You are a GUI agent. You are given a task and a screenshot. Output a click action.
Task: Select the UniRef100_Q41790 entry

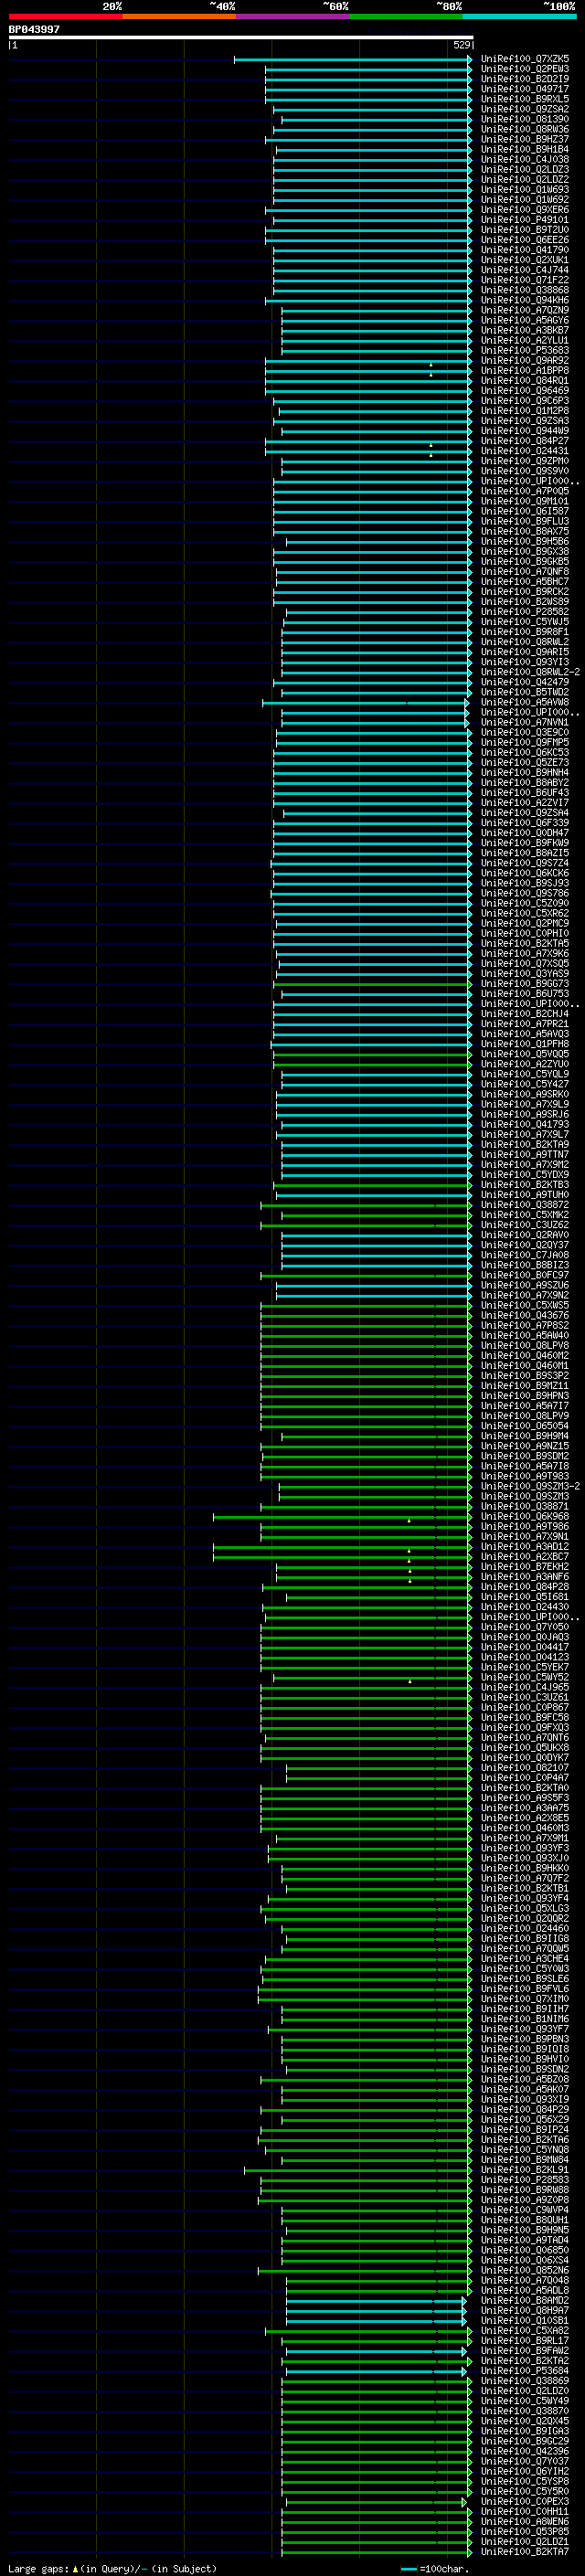click(x=524, y=250)
